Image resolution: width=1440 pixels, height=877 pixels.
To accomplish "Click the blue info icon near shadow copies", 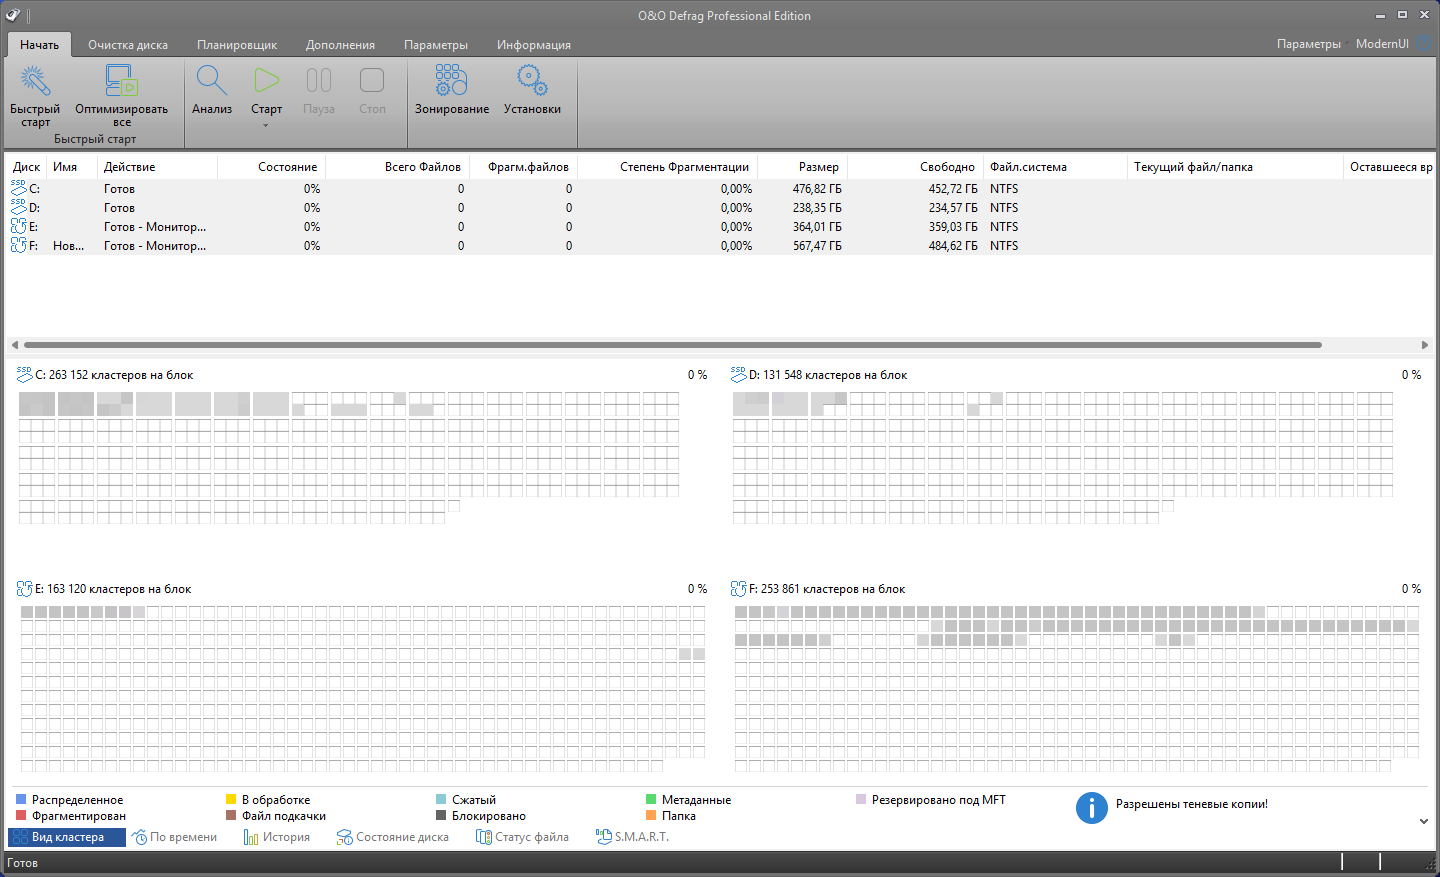I will 1091,807.
